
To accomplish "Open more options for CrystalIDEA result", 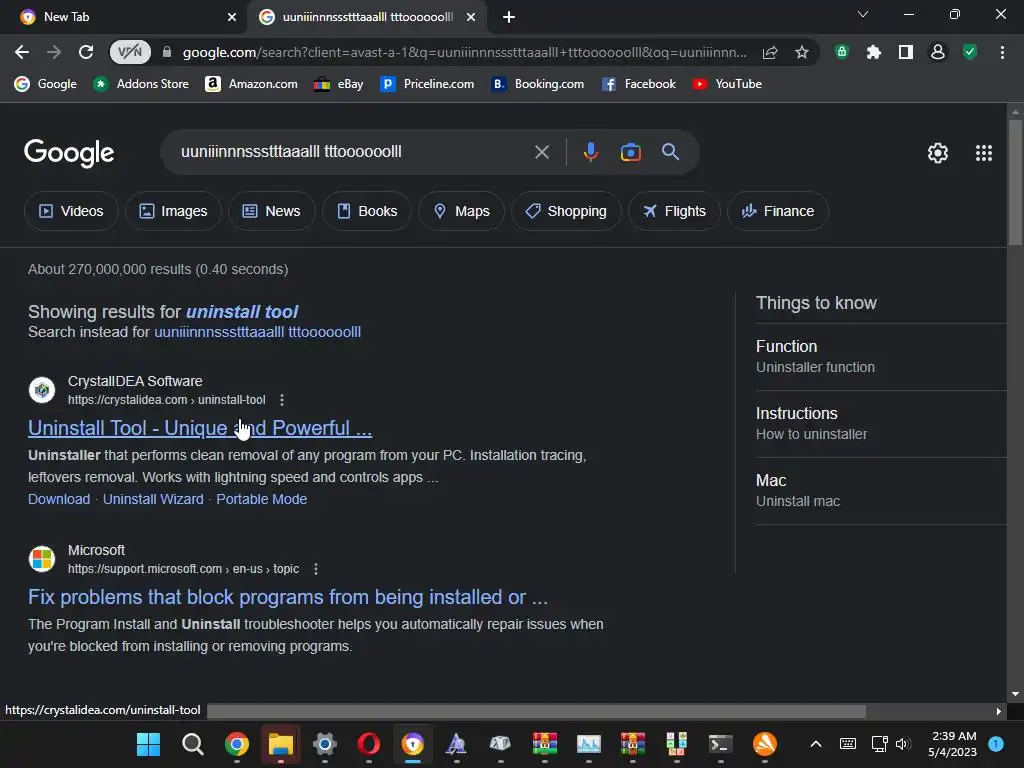I will point(281,400).
